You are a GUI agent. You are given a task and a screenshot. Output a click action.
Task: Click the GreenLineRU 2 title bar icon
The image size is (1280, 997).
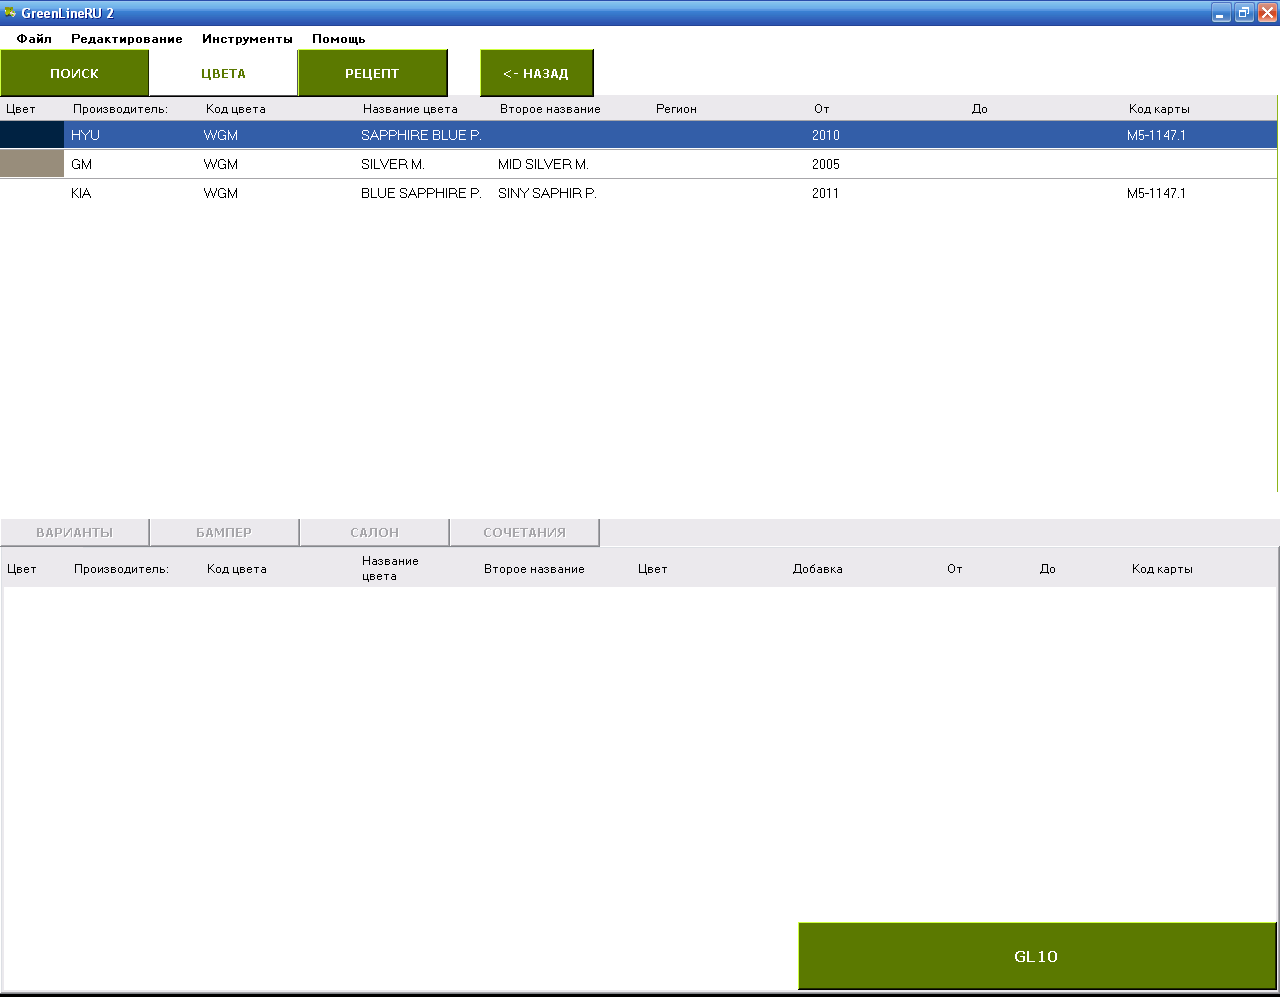(10, 13)
